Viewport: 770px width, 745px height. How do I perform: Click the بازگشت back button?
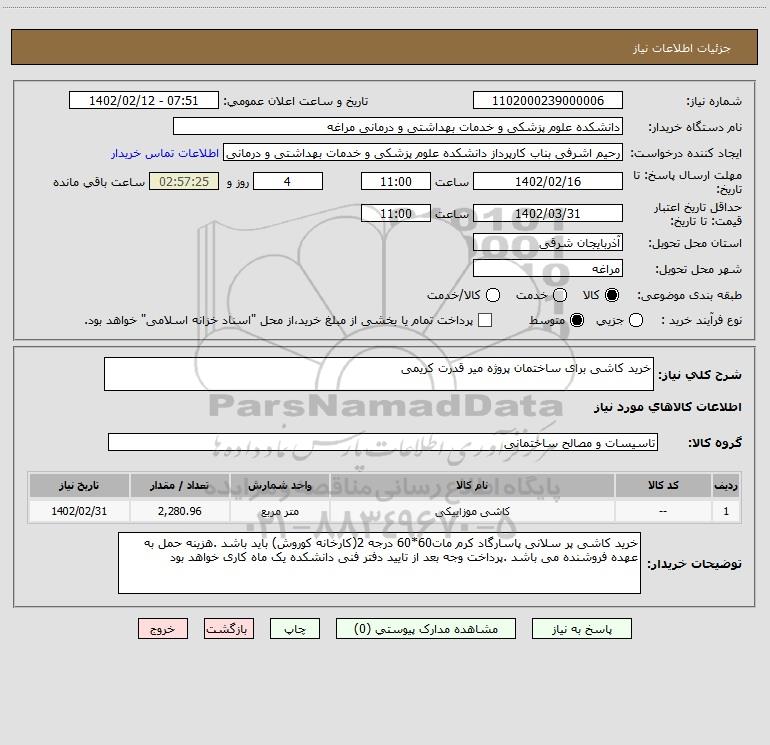tap(229, 629)
